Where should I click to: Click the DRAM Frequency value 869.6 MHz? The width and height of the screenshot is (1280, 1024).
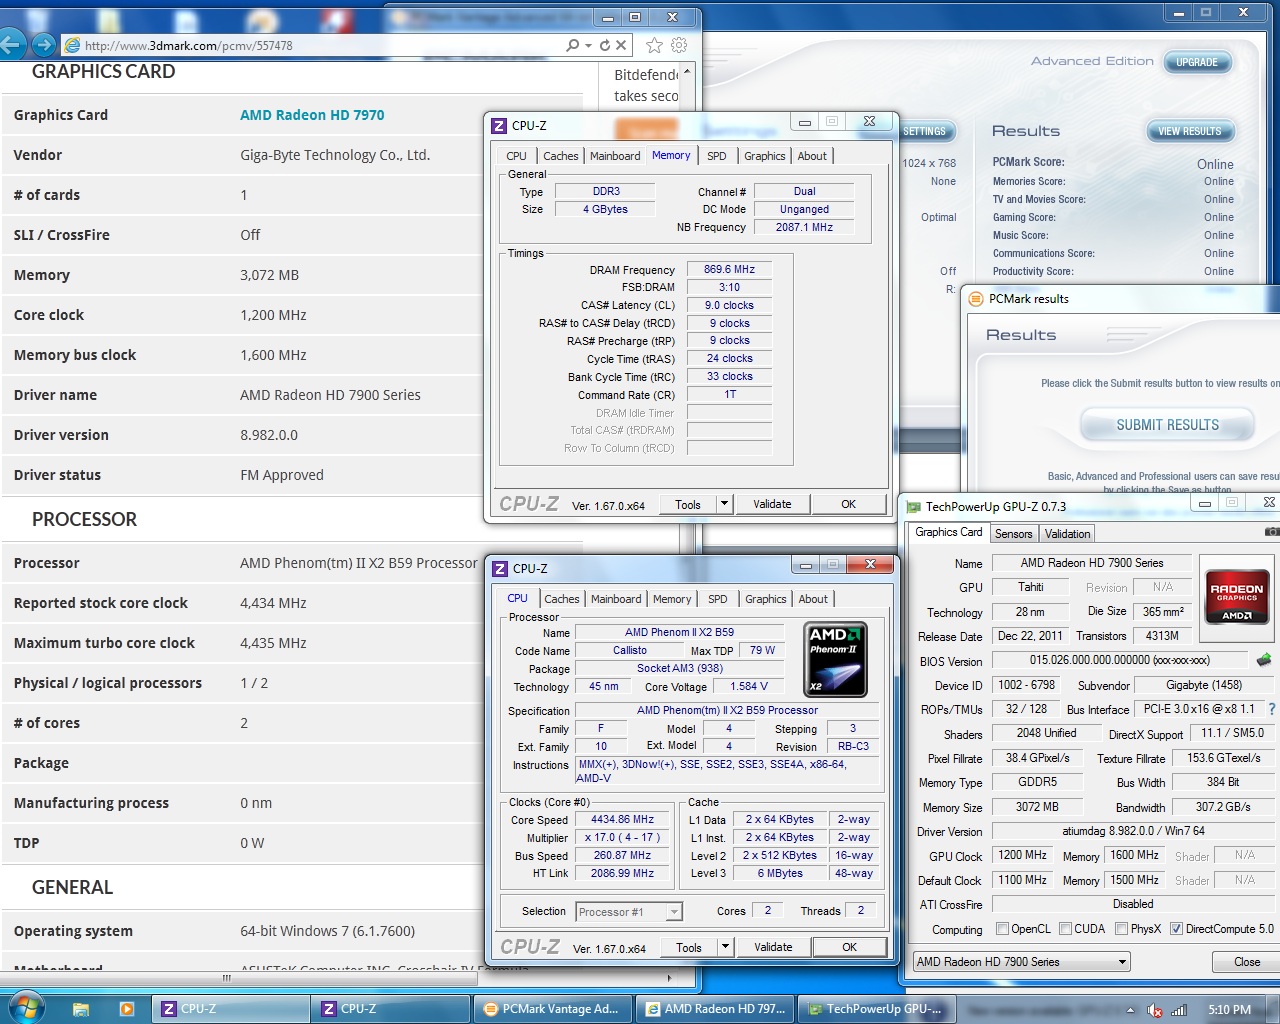coord(729,270)
